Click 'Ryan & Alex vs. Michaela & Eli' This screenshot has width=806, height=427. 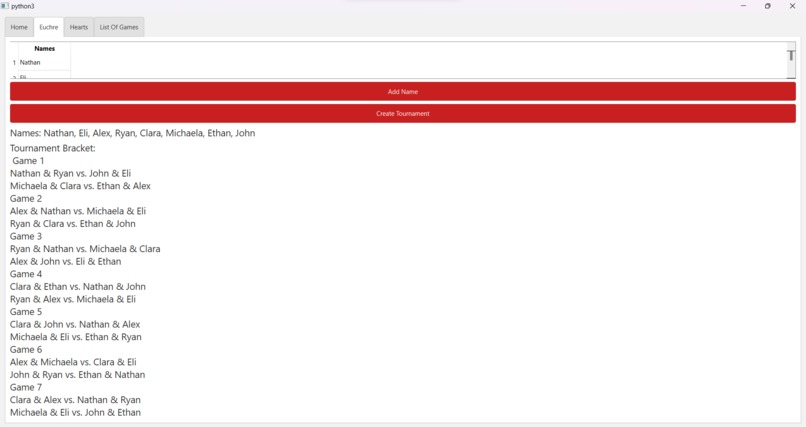pos(72,299)
